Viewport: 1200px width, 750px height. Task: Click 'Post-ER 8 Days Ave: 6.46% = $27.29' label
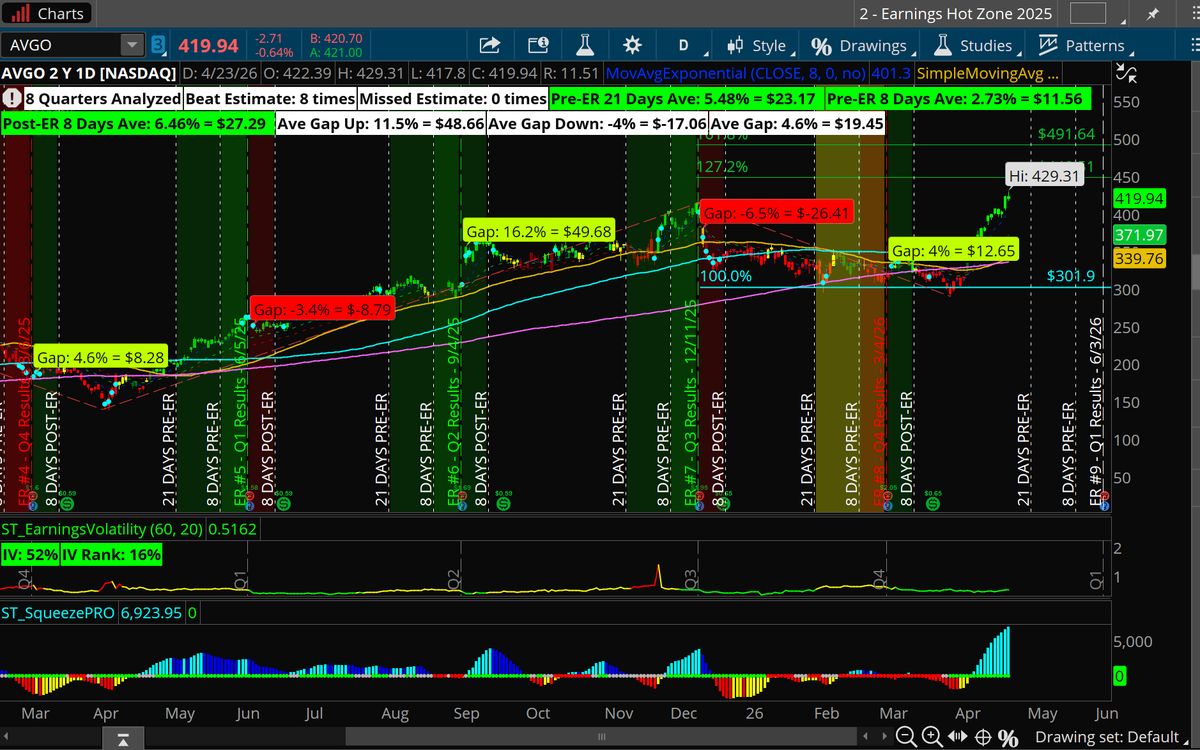[136, 123]
